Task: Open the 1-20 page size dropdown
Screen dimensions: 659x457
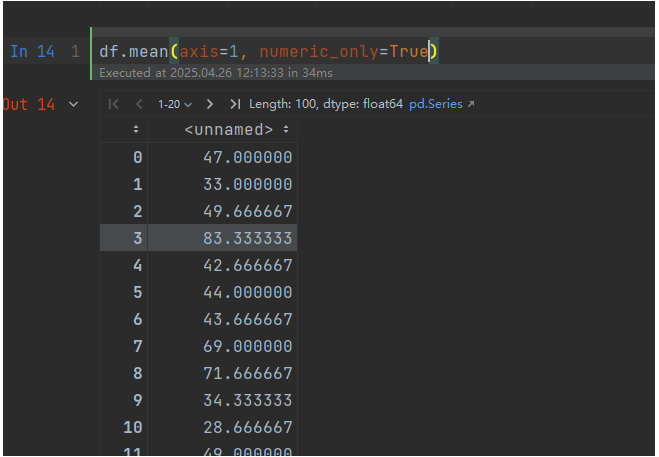Action: point(175,104)
